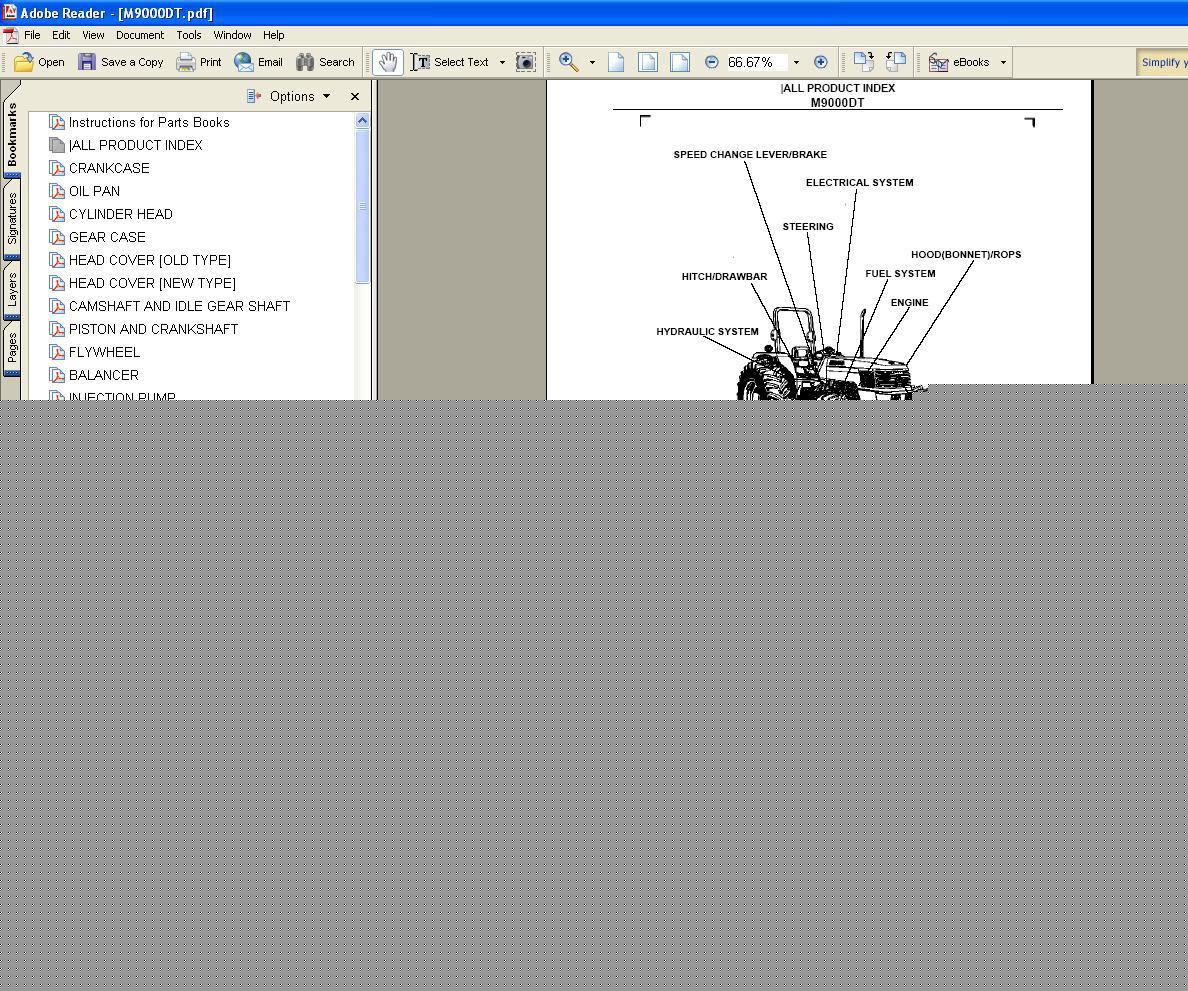Jump to CAMSHAFT AND IDLE GEAR SHAFT bookmark
The height and width of the screenshot is (991, 1188).
click(x=180, y=306)
